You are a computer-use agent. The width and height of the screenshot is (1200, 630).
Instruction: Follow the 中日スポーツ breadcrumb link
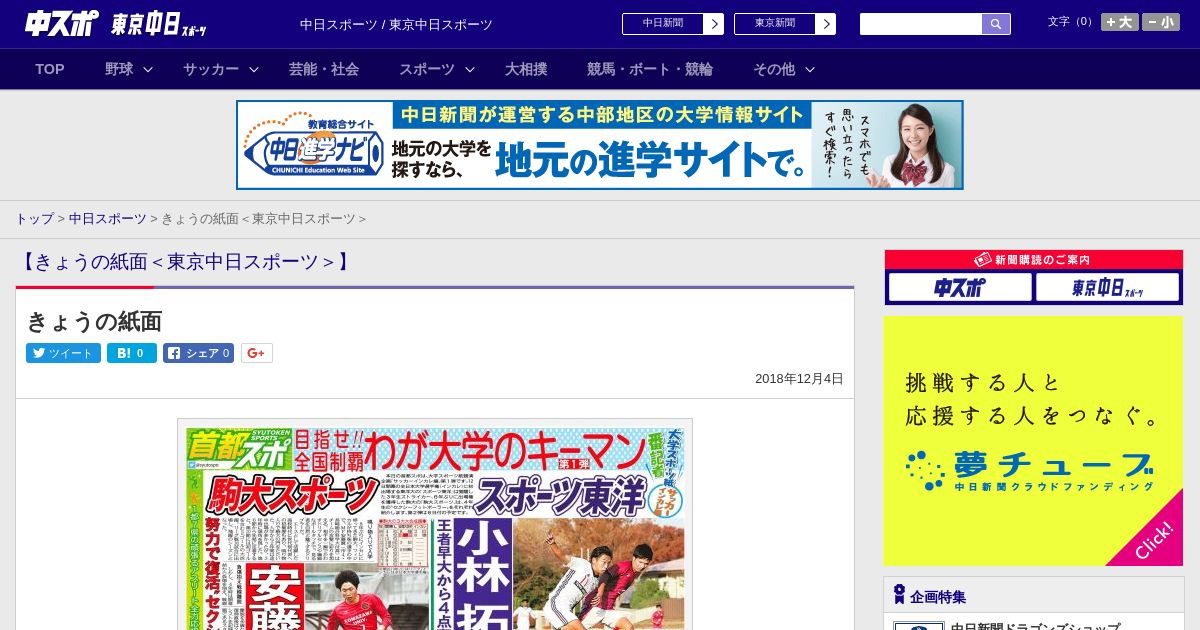tap(108, 218)
